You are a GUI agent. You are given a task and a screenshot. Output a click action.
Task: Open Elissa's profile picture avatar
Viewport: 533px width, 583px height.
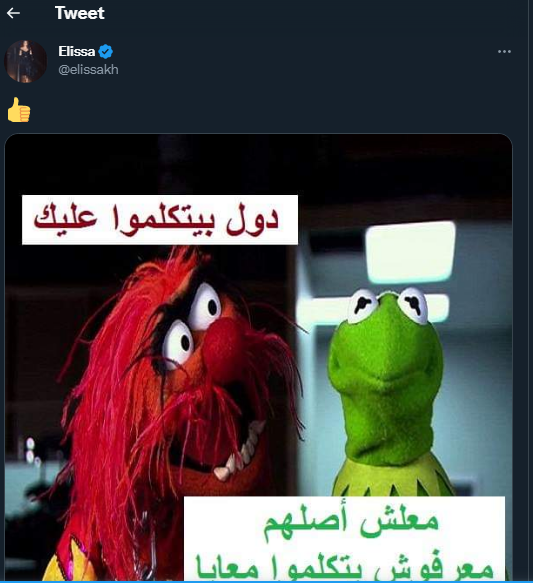[x=25, y=61]
